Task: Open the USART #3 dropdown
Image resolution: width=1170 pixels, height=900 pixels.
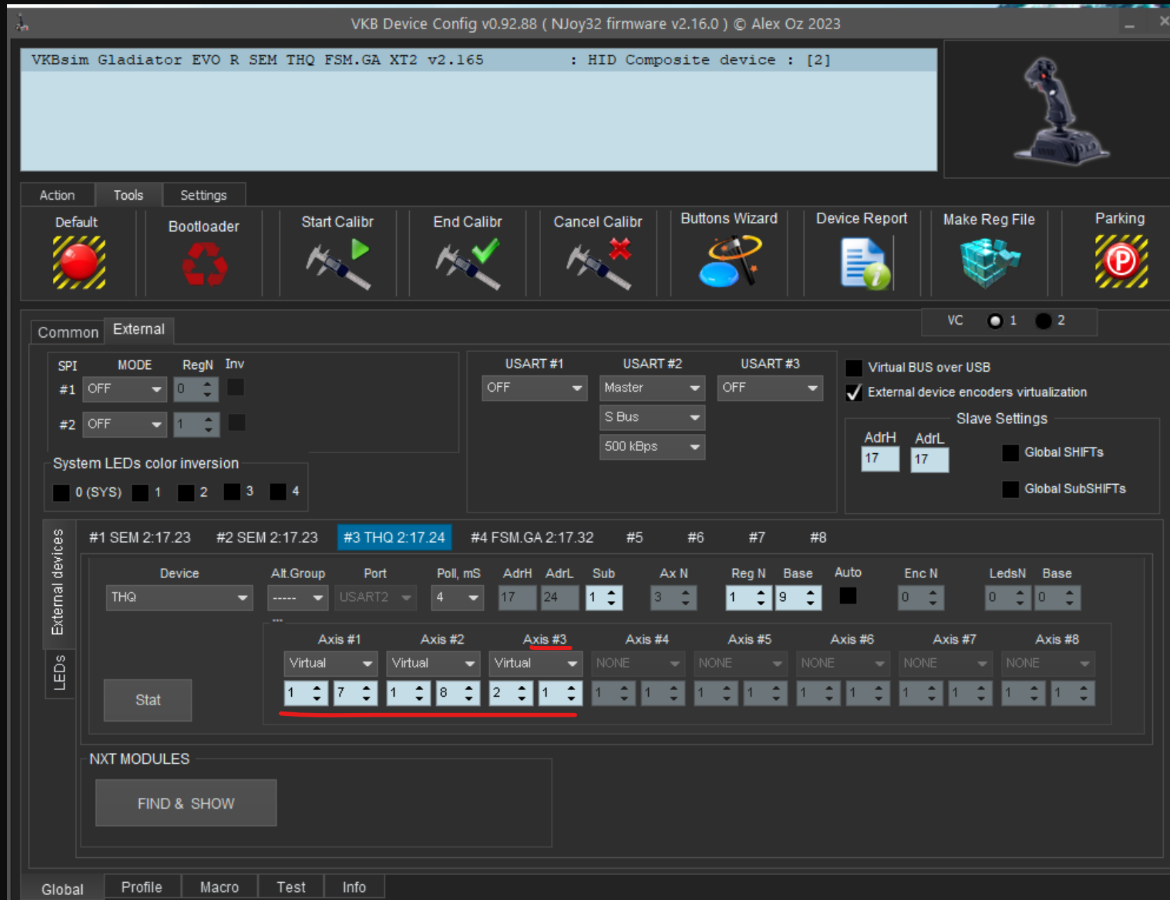Action: pyautogui.click(x=770, y=388)
